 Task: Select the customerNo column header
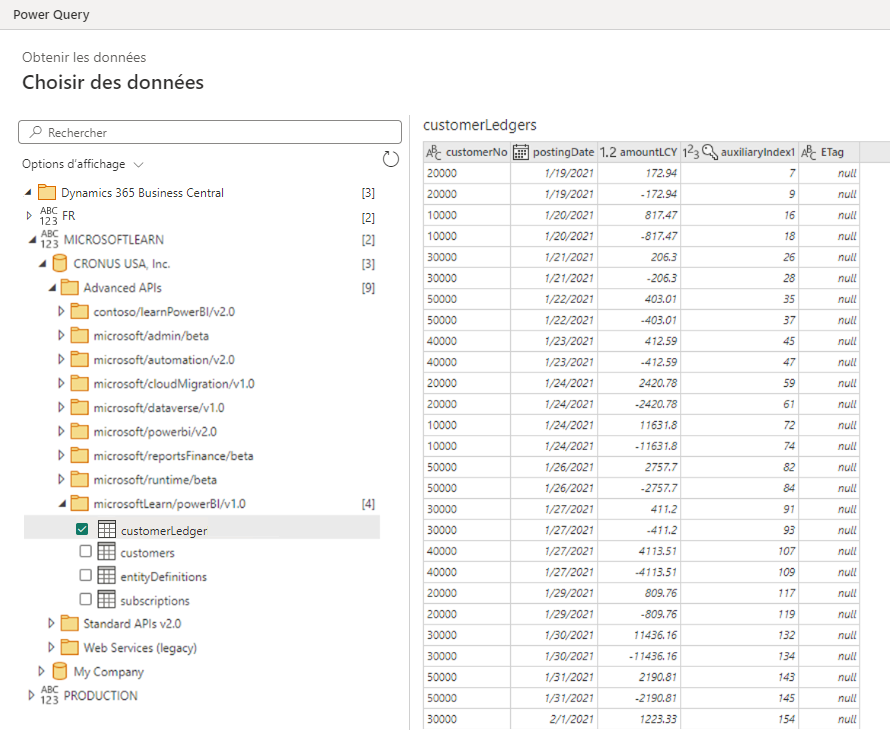point(467,152)
